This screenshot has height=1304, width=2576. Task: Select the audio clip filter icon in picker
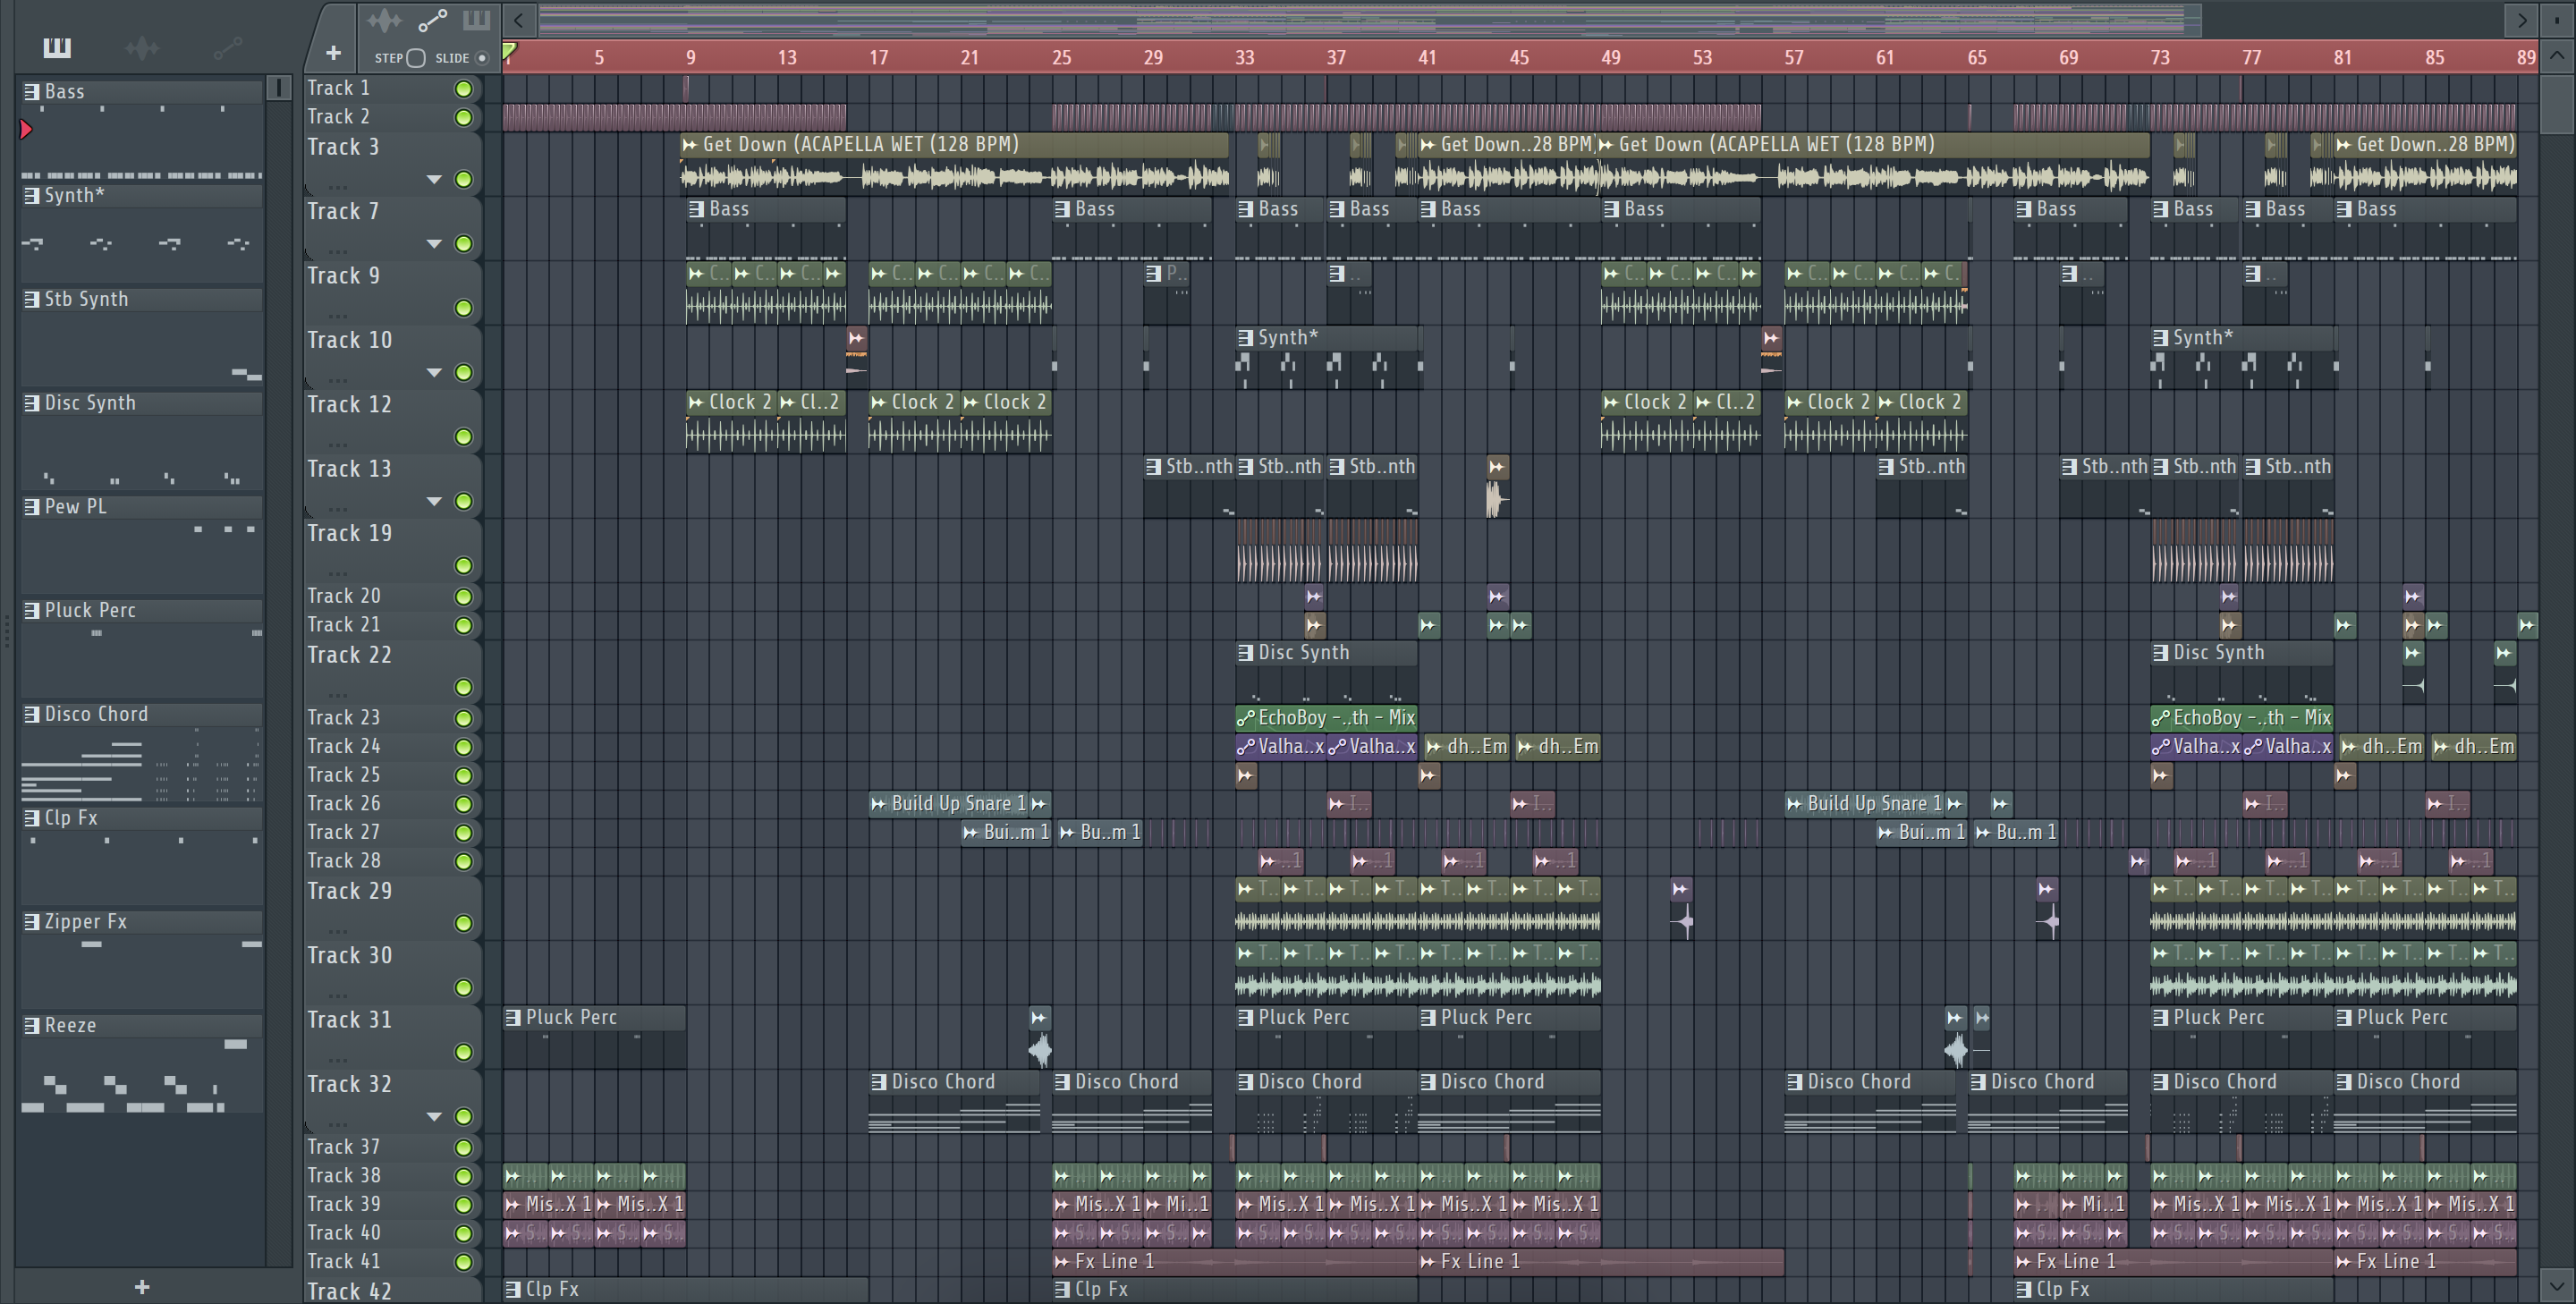tap(142, 47)
